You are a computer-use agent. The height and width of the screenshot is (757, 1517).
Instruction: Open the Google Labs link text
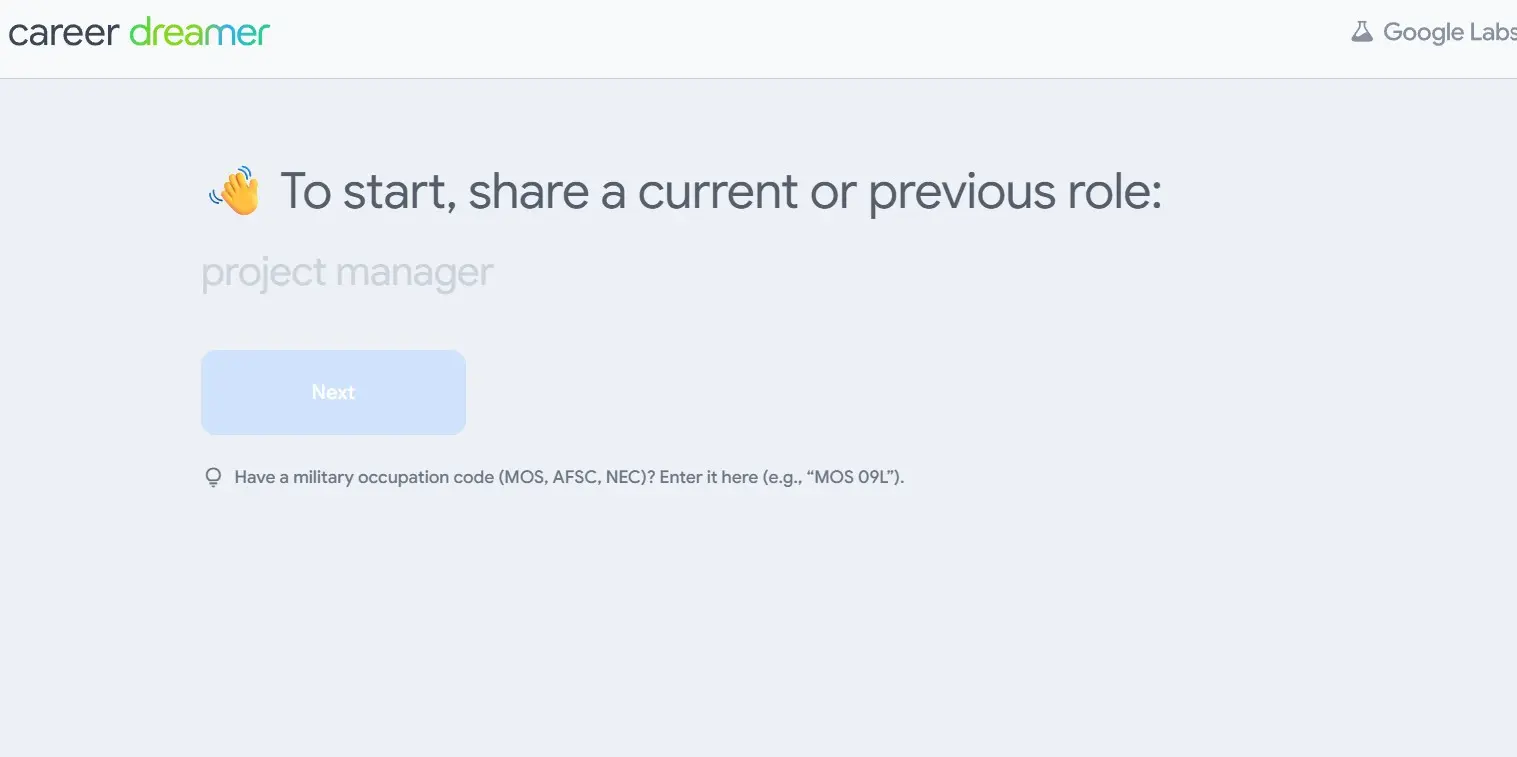click(x=1450, y=32)
